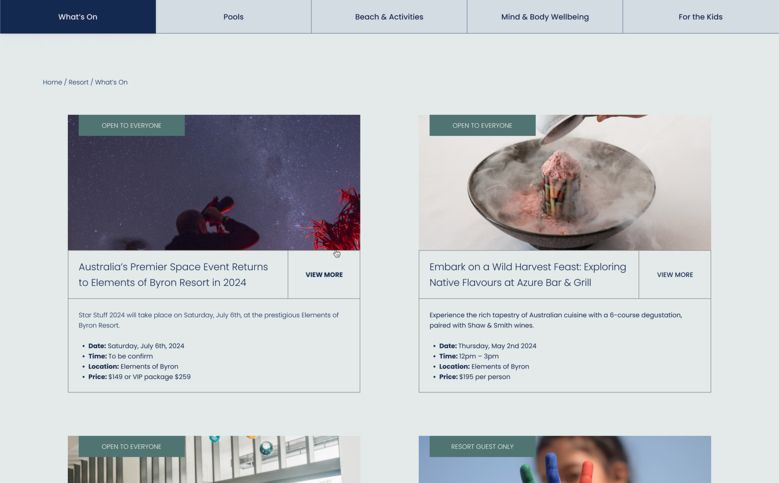The width and height of the screenshot is (779, 483).
Task: Open the Beach & Activities tab
Action: (x=389, y=17)
